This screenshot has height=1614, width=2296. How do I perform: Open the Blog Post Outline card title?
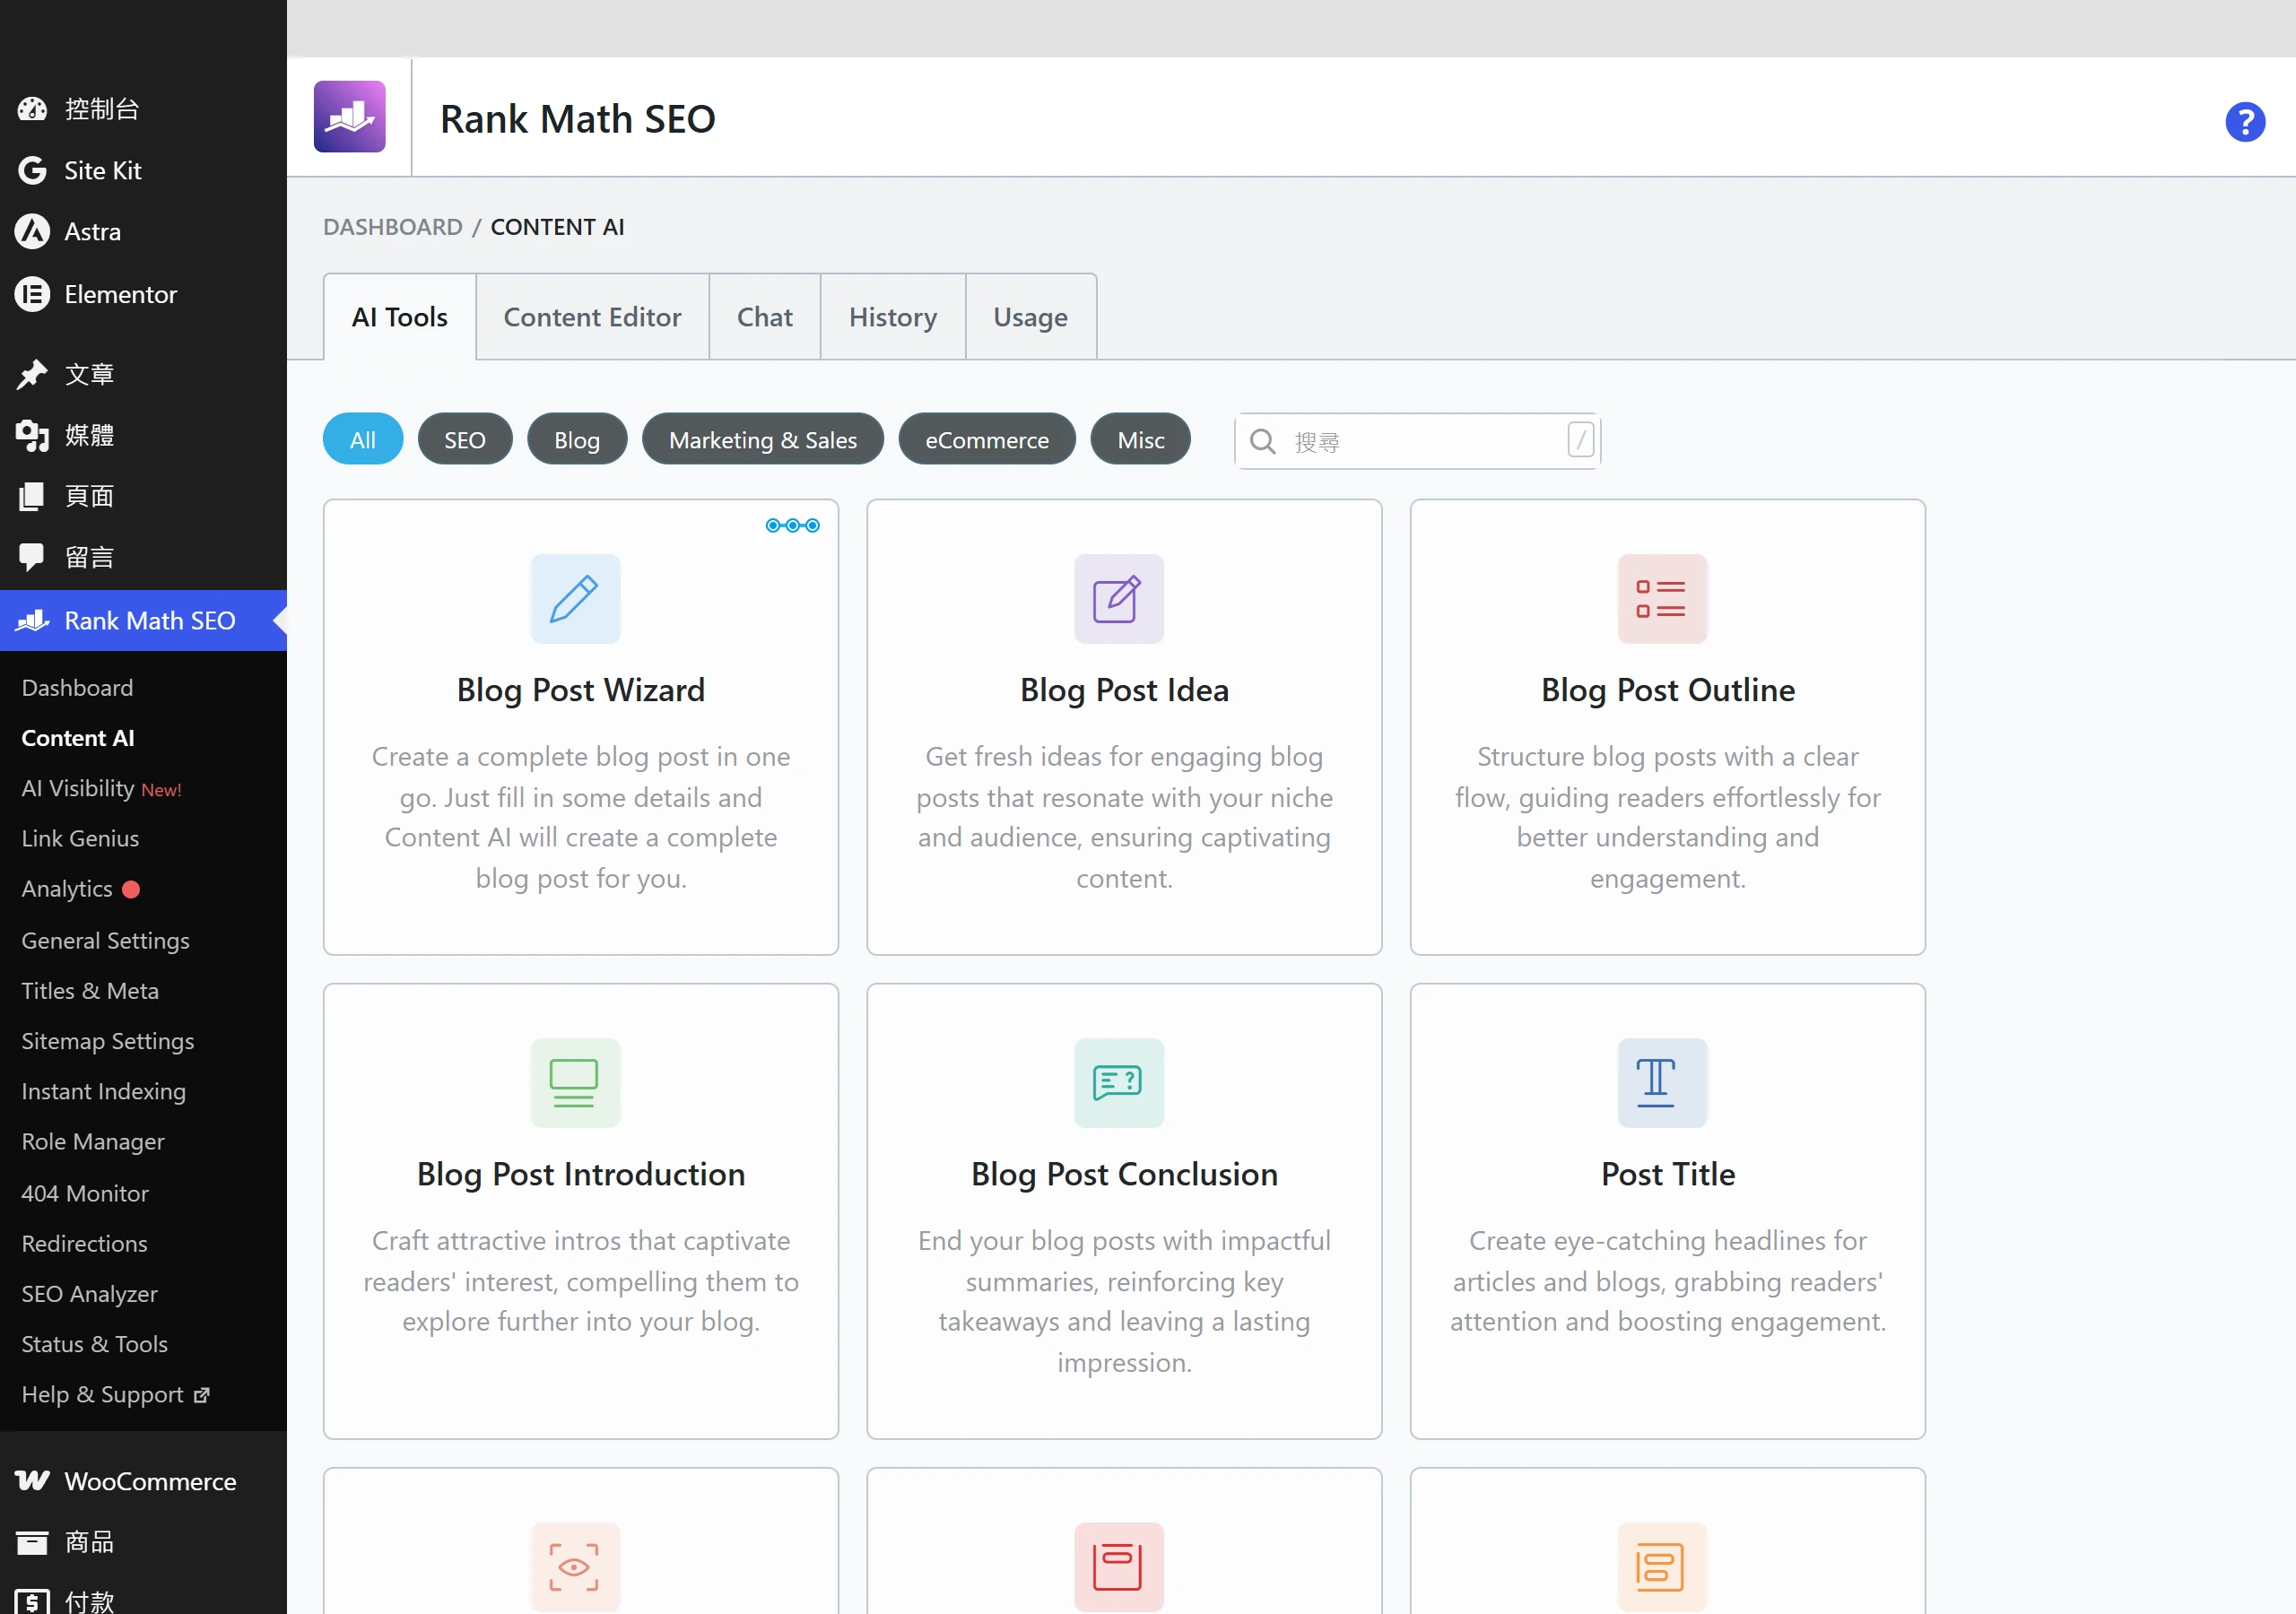tap(1668, 690)
